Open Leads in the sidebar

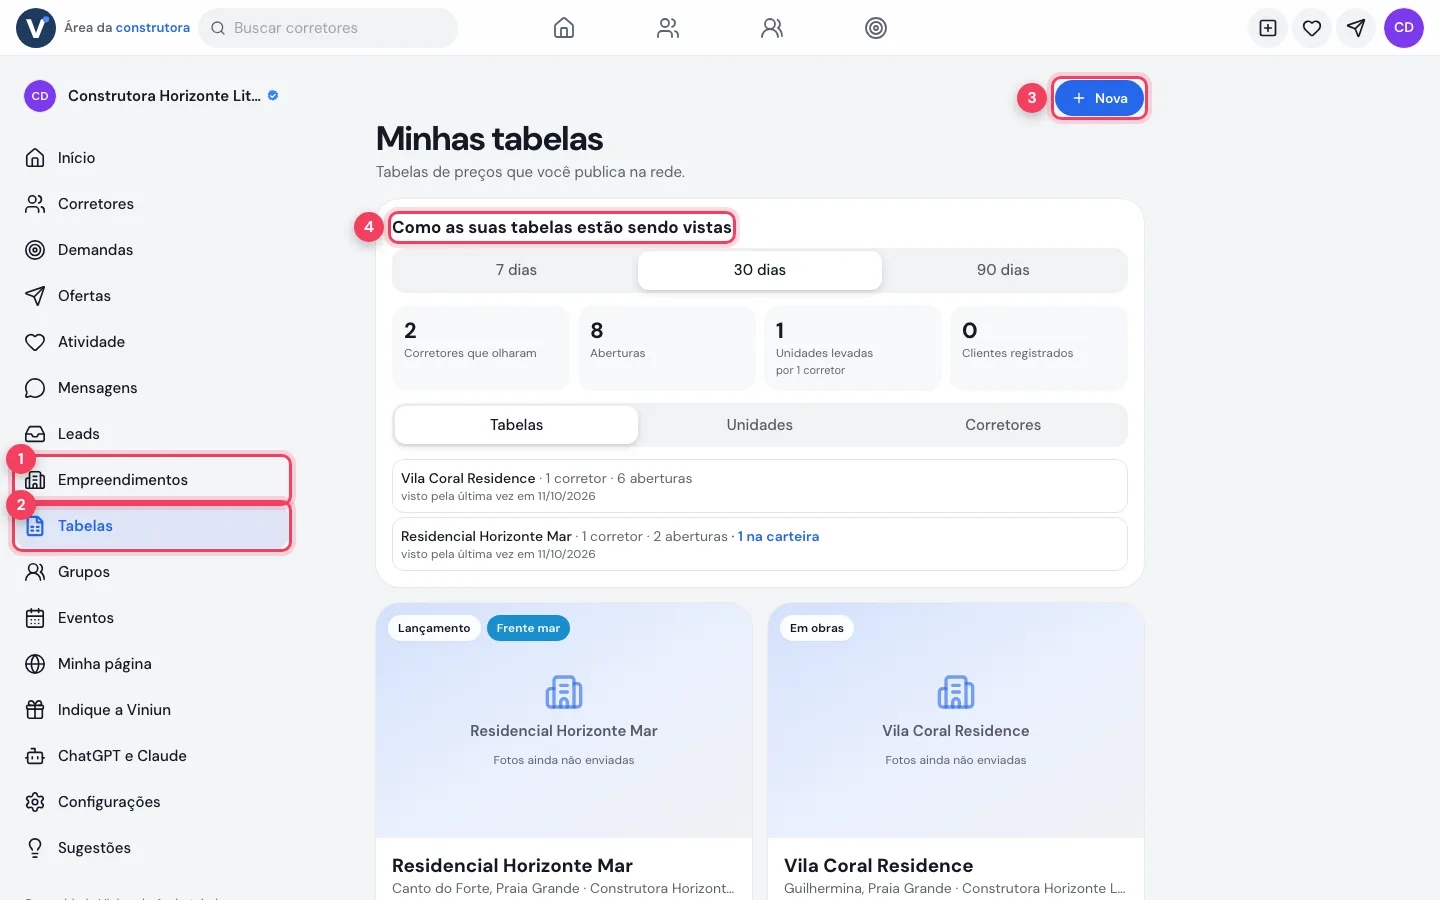point(152,434)
